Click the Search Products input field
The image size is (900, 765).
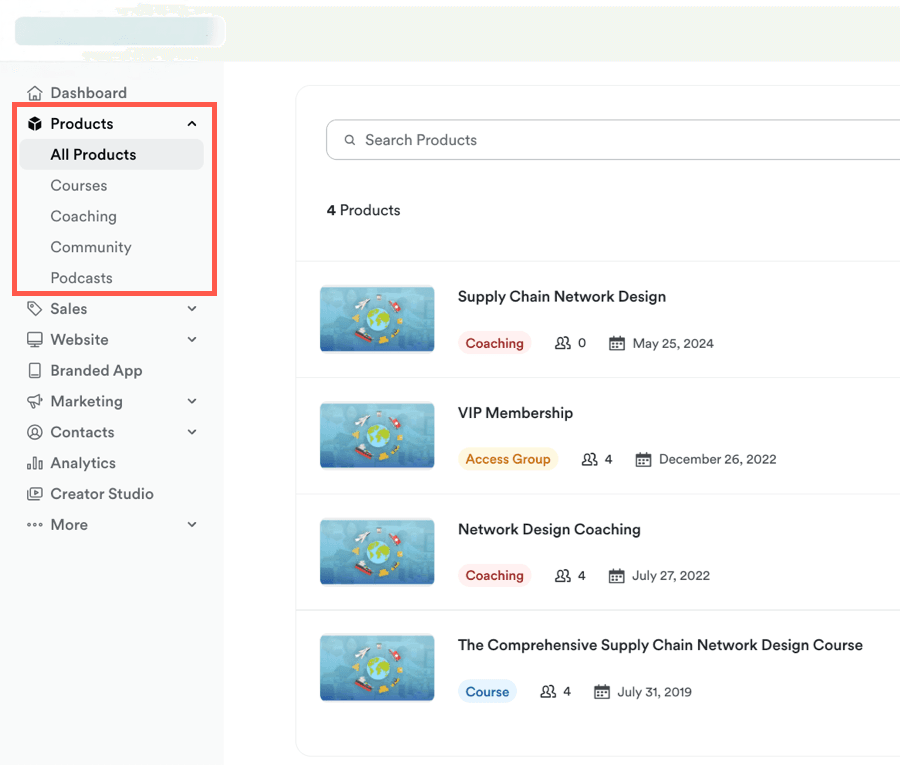tap(620, 140)
